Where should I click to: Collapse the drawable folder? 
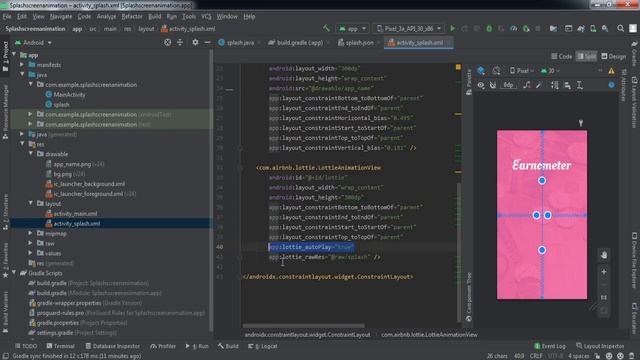click(x=31, y=154)
